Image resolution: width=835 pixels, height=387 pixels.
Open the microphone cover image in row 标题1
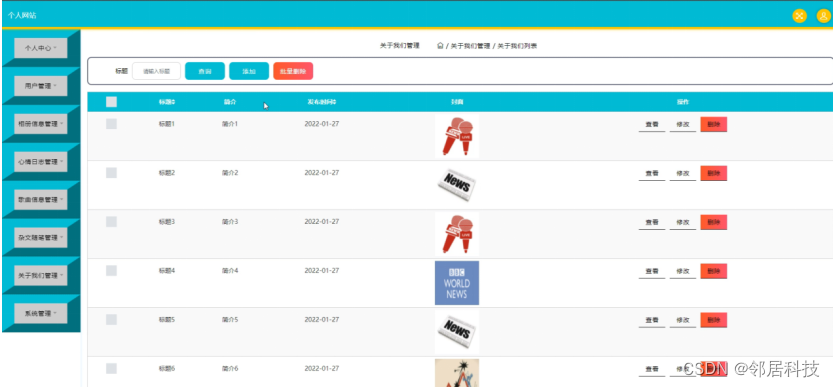click(456, 136)
